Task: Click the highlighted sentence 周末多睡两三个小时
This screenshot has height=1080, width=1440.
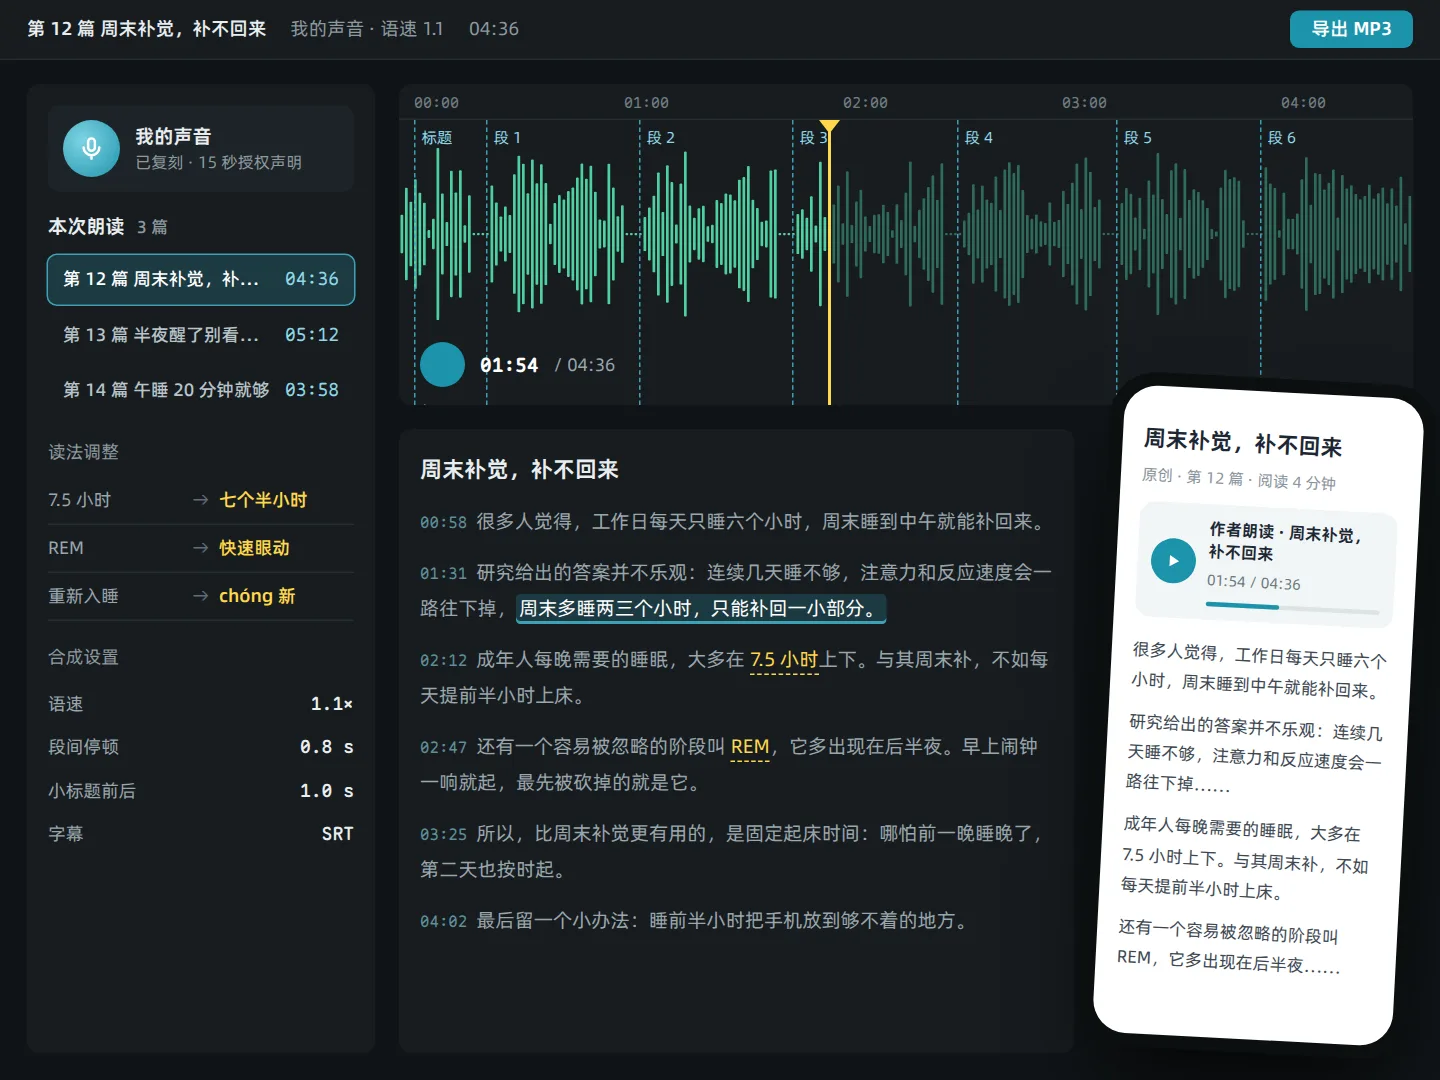Action: point(701,608)
